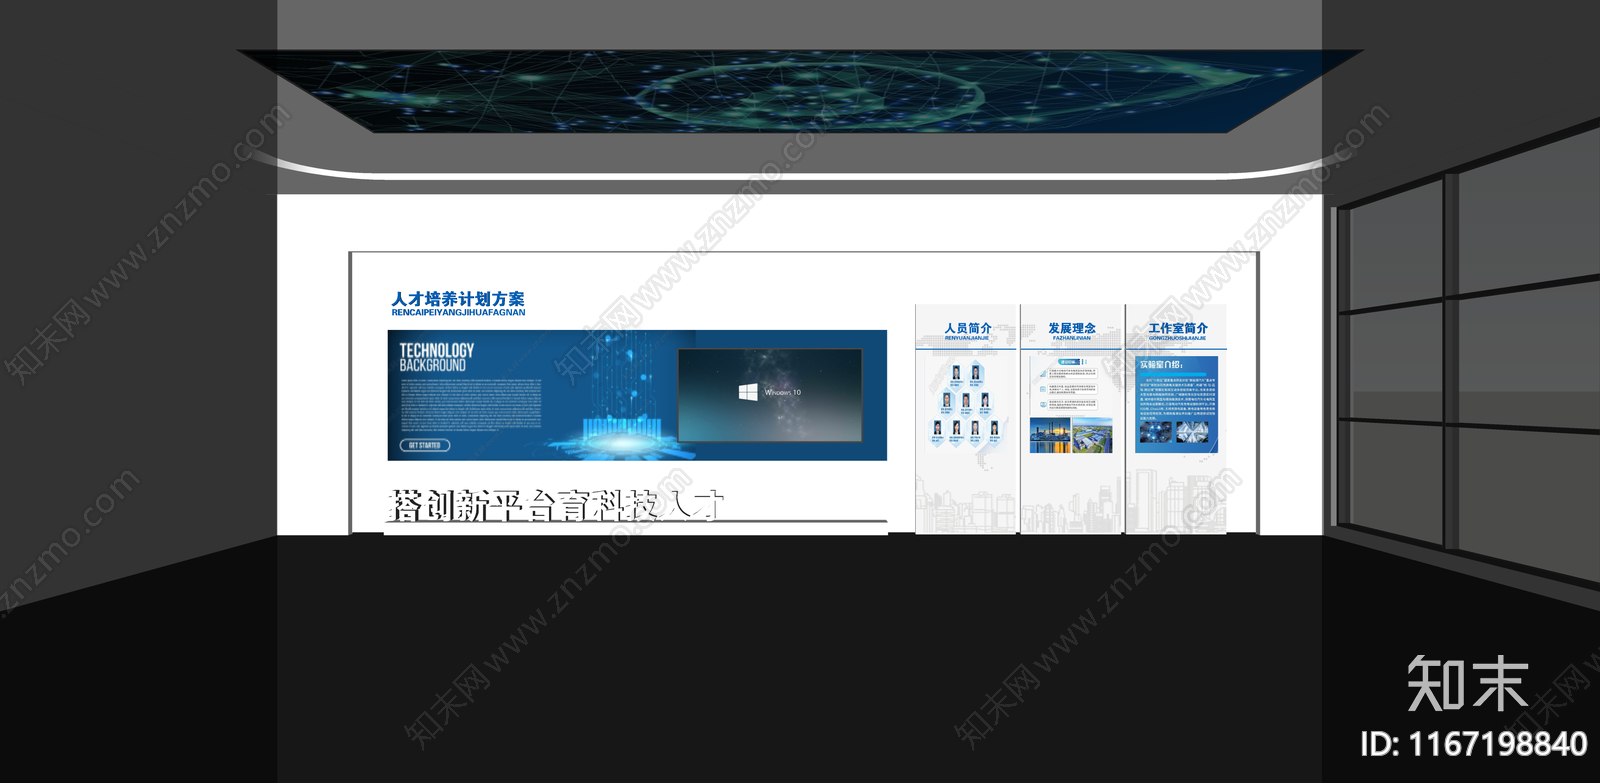Open the 发展理念 panel heading
Viewport: 1600px width, 783px height.
1072,328
